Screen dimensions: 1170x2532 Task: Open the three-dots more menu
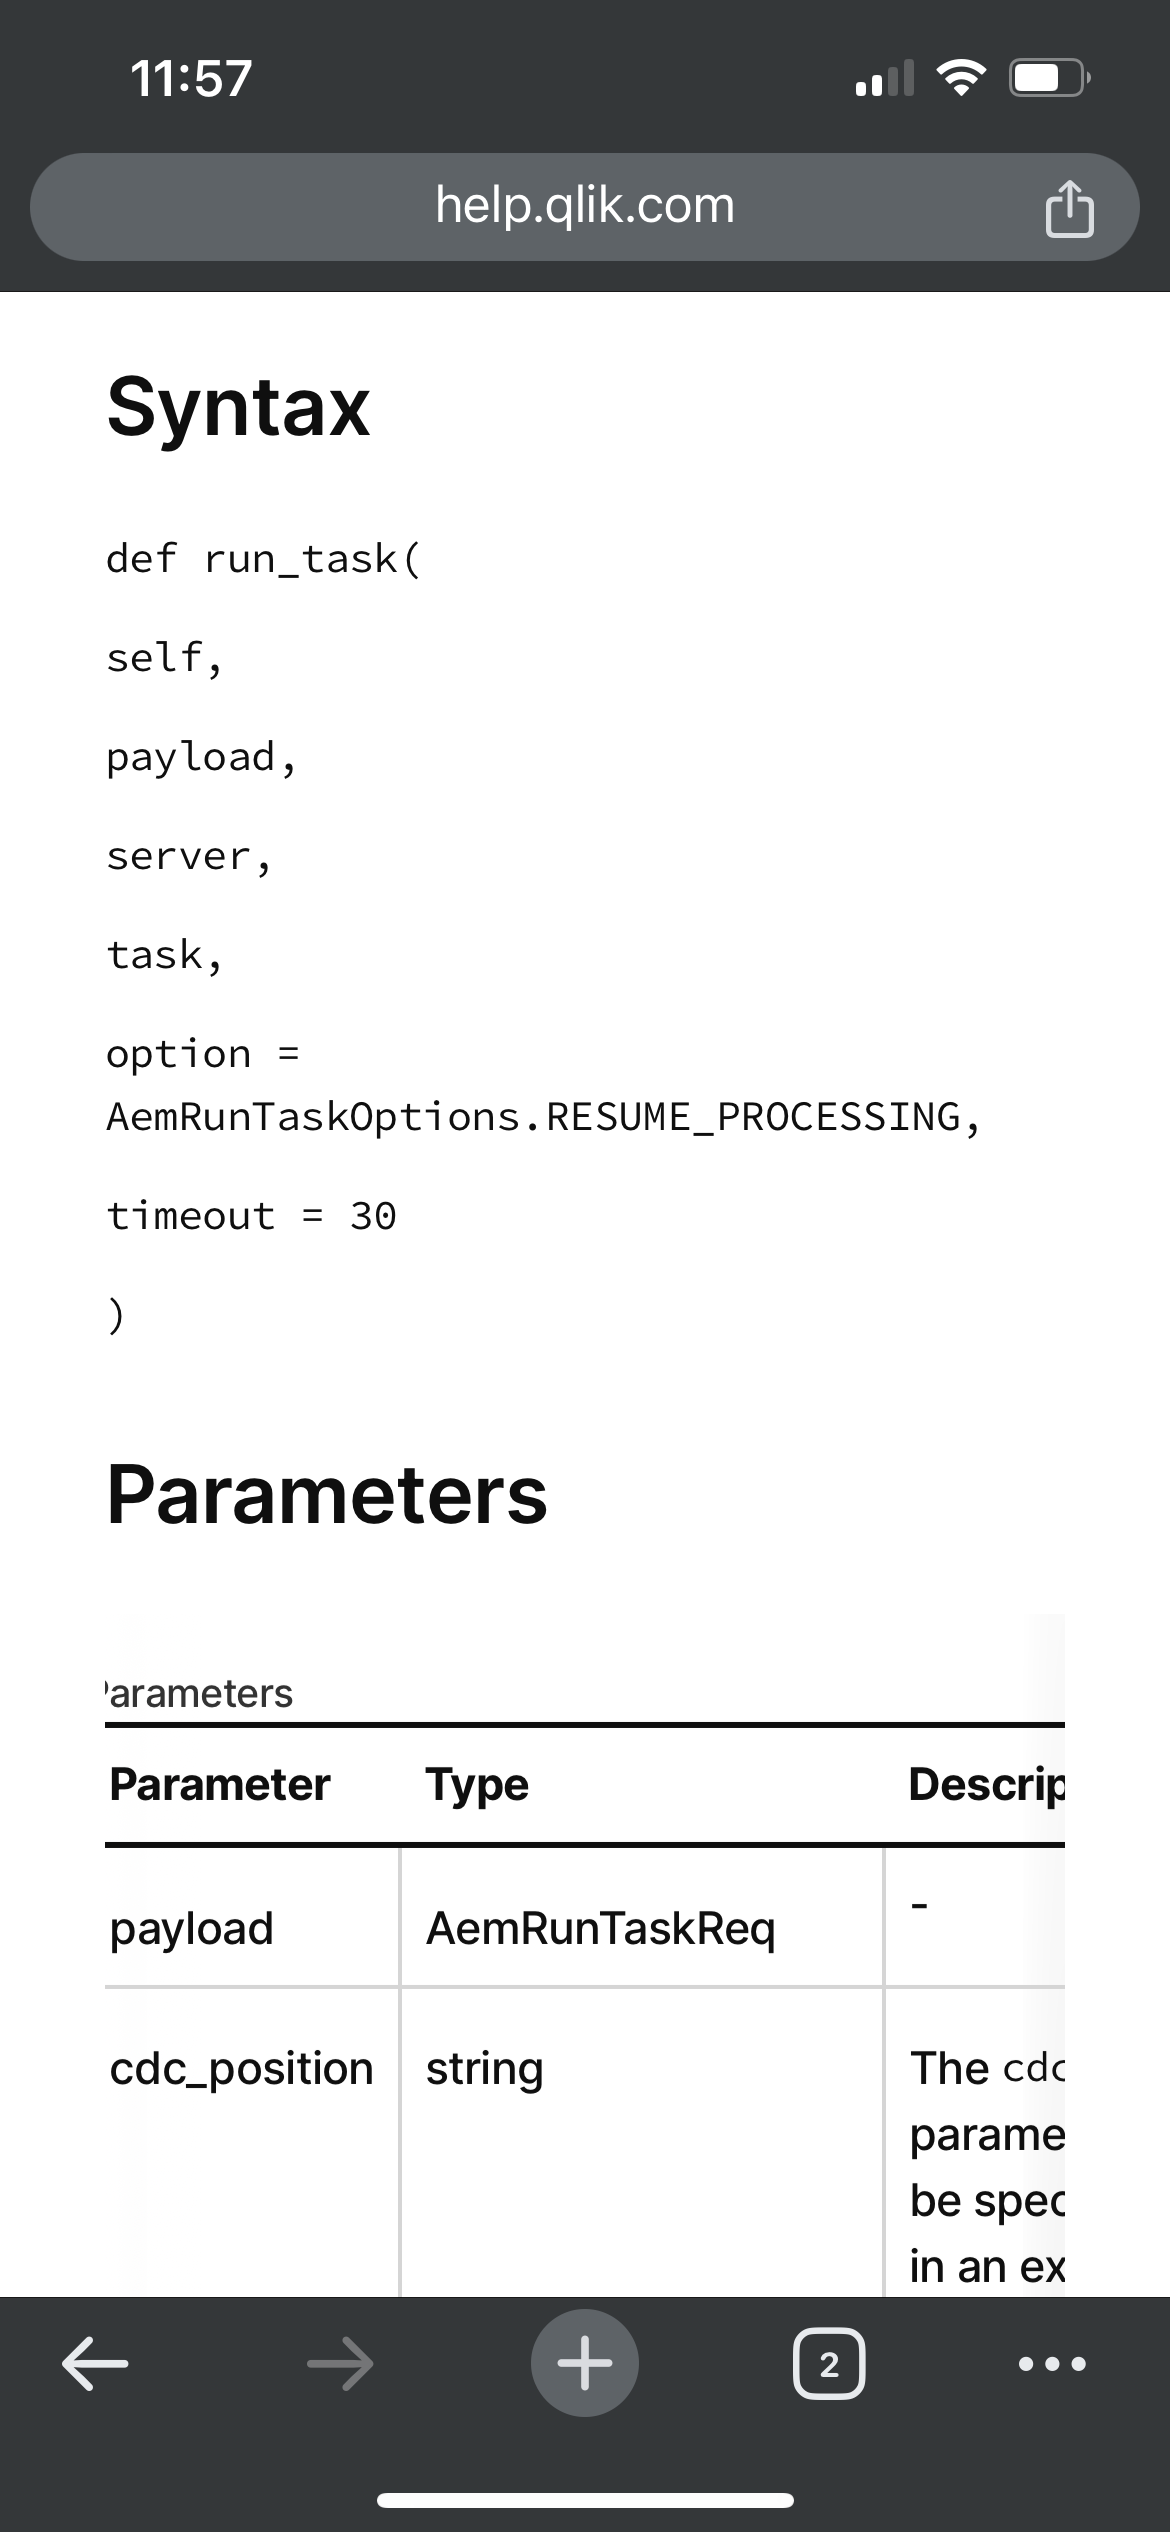[1051, 2364]
